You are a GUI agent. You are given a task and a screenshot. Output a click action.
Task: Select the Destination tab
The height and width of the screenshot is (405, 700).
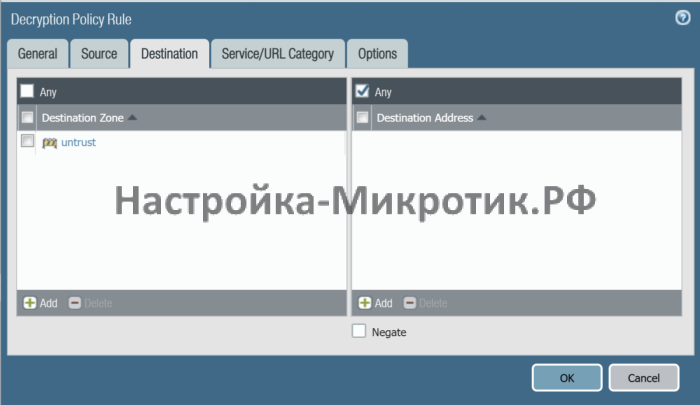coord(169,54)
